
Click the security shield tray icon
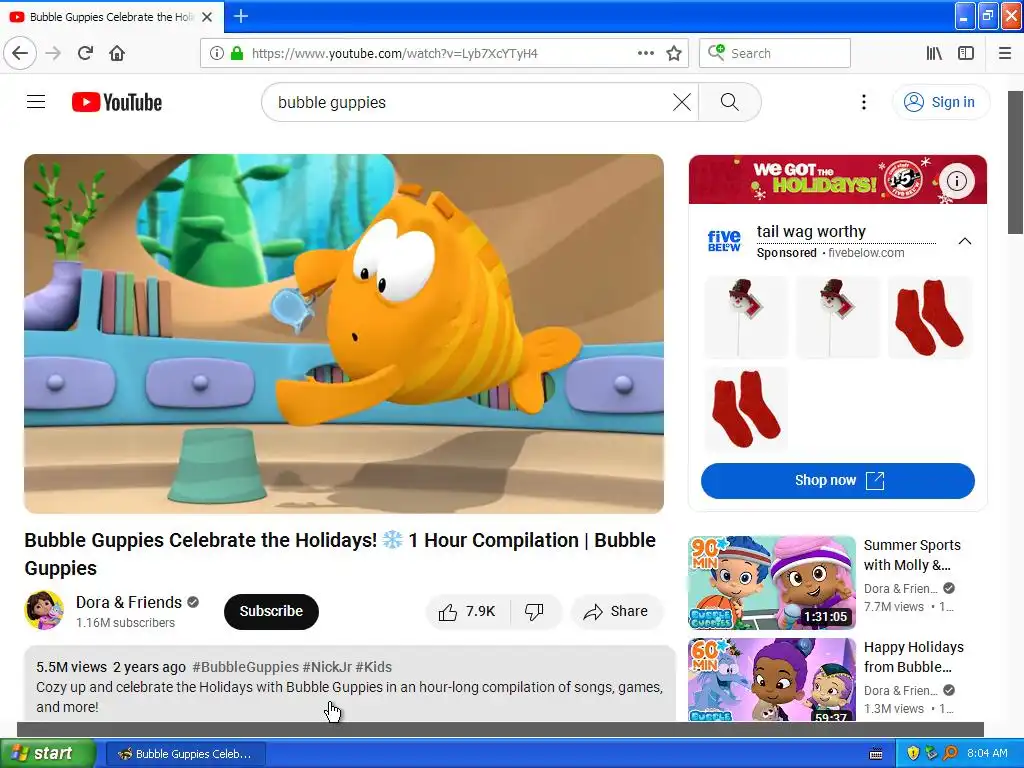tap(912, 754)
